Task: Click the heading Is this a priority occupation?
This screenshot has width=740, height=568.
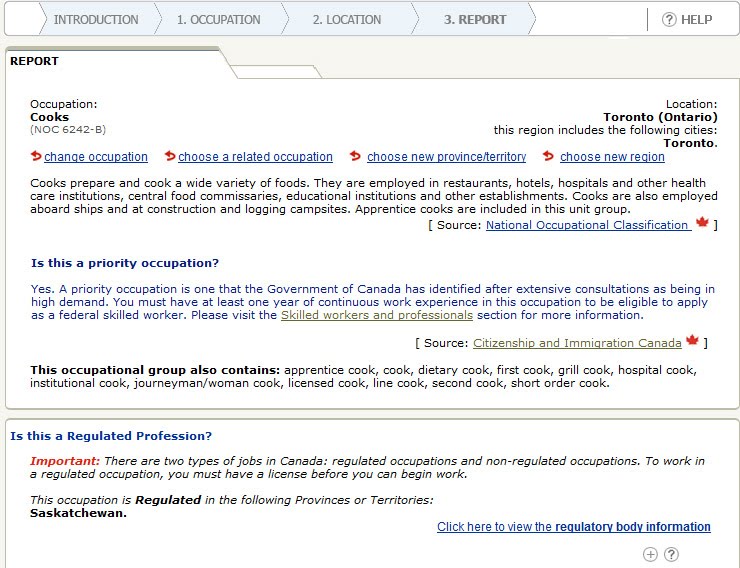Action: 125,263
